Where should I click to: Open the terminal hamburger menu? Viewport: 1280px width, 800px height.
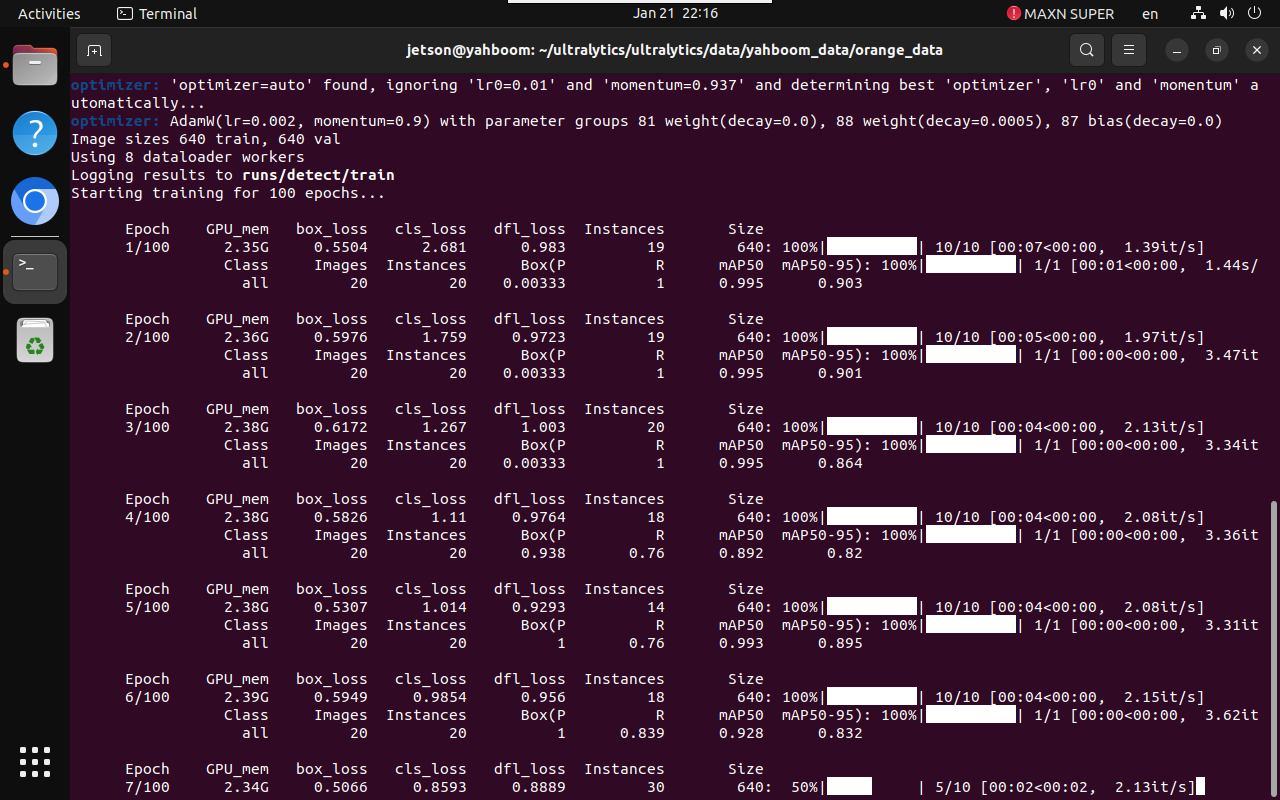[1129, 50]
